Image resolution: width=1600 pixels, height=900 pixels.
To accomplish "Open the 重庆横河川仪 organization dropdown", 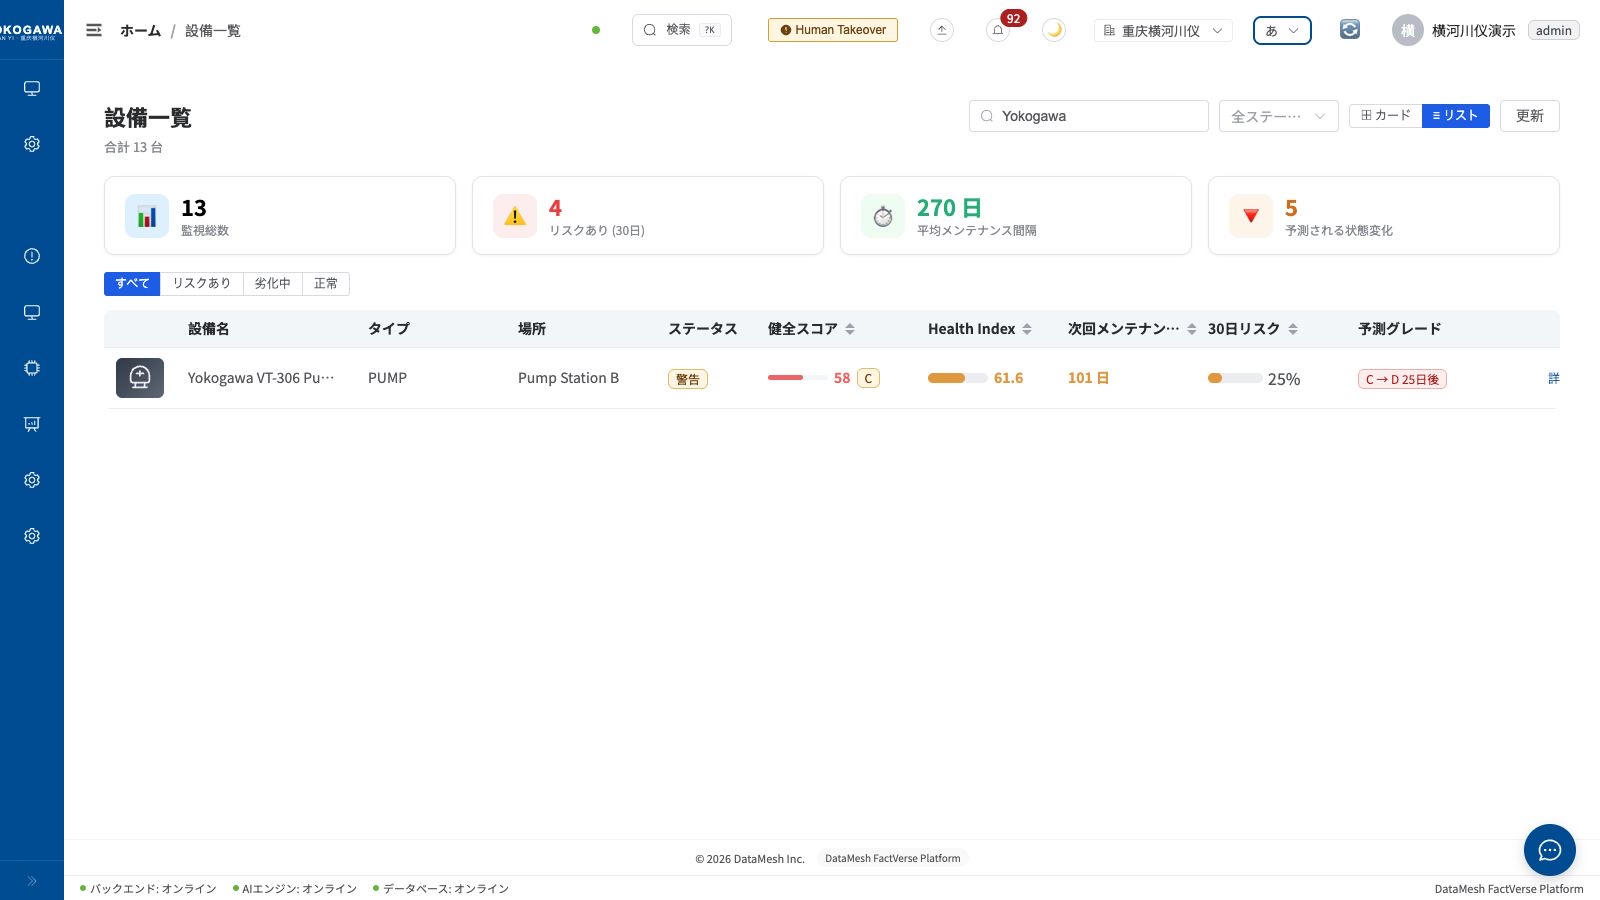I will point(1163,30).
